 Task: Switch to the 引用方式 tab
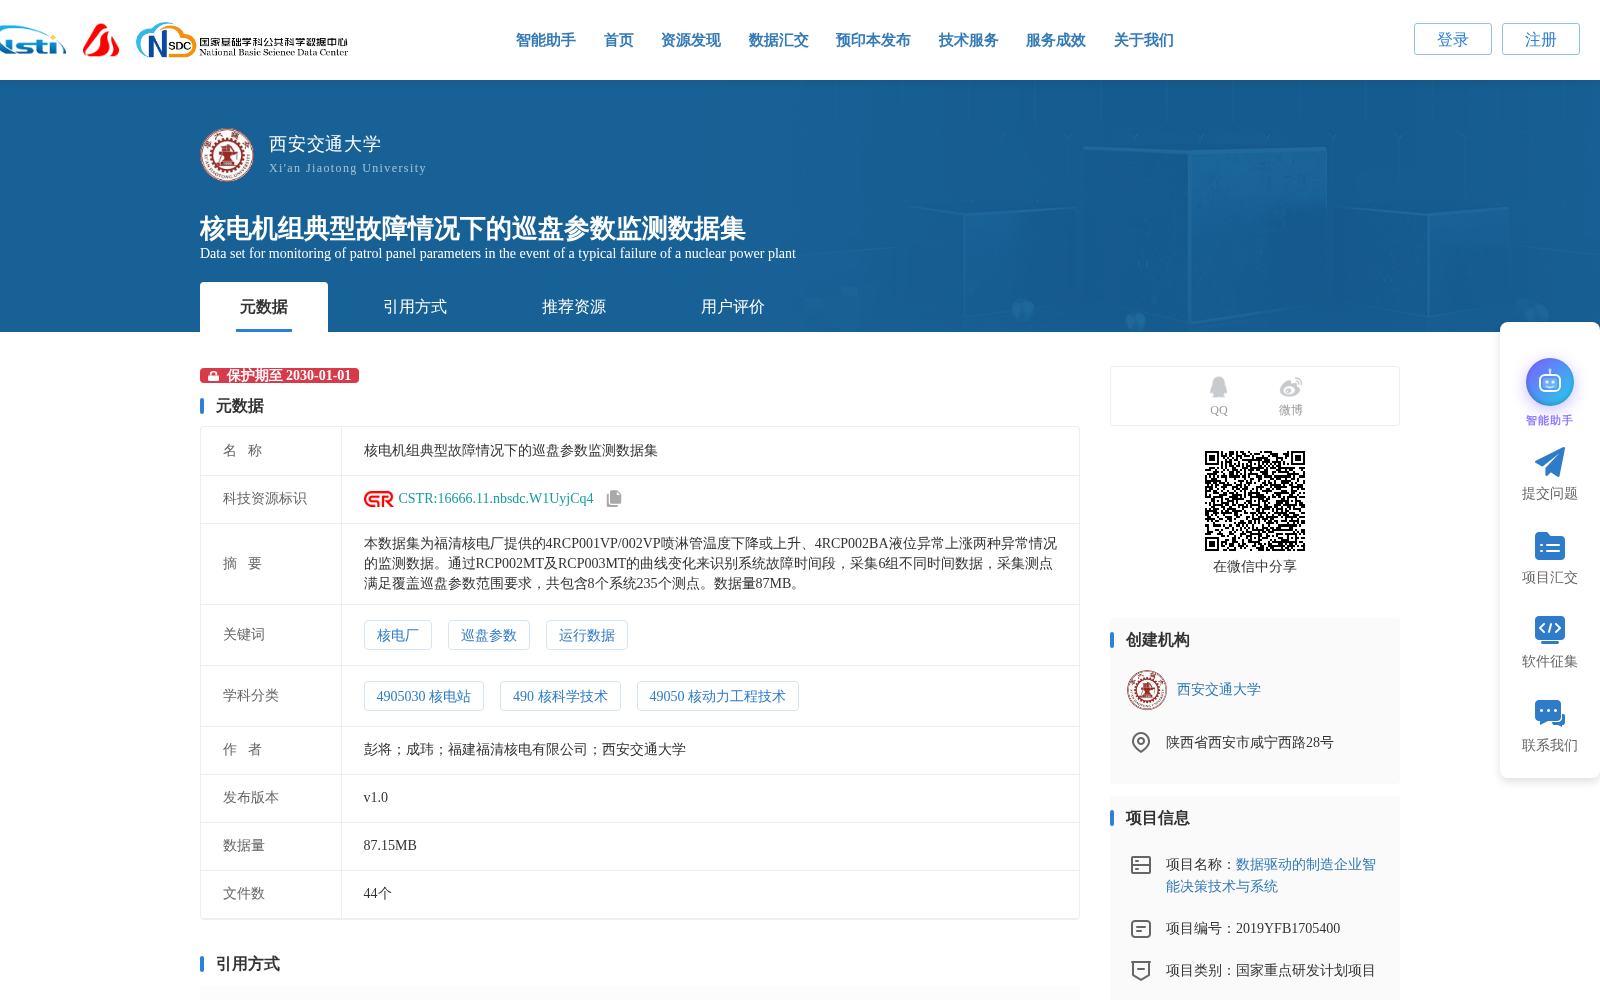coord(415,307)
